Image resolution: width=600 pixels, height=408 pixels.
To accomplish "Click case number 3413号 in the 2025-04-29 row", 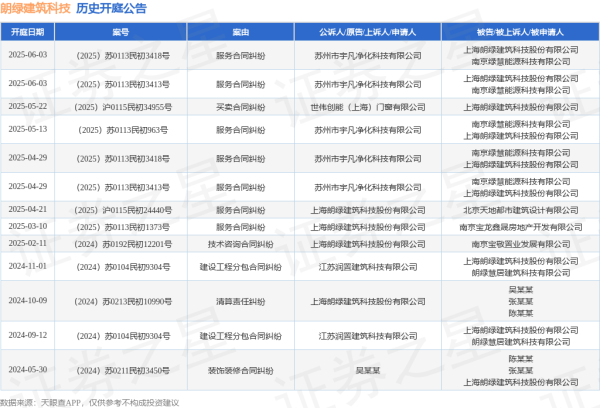I will pyautogui.click(x=122, y=188).
